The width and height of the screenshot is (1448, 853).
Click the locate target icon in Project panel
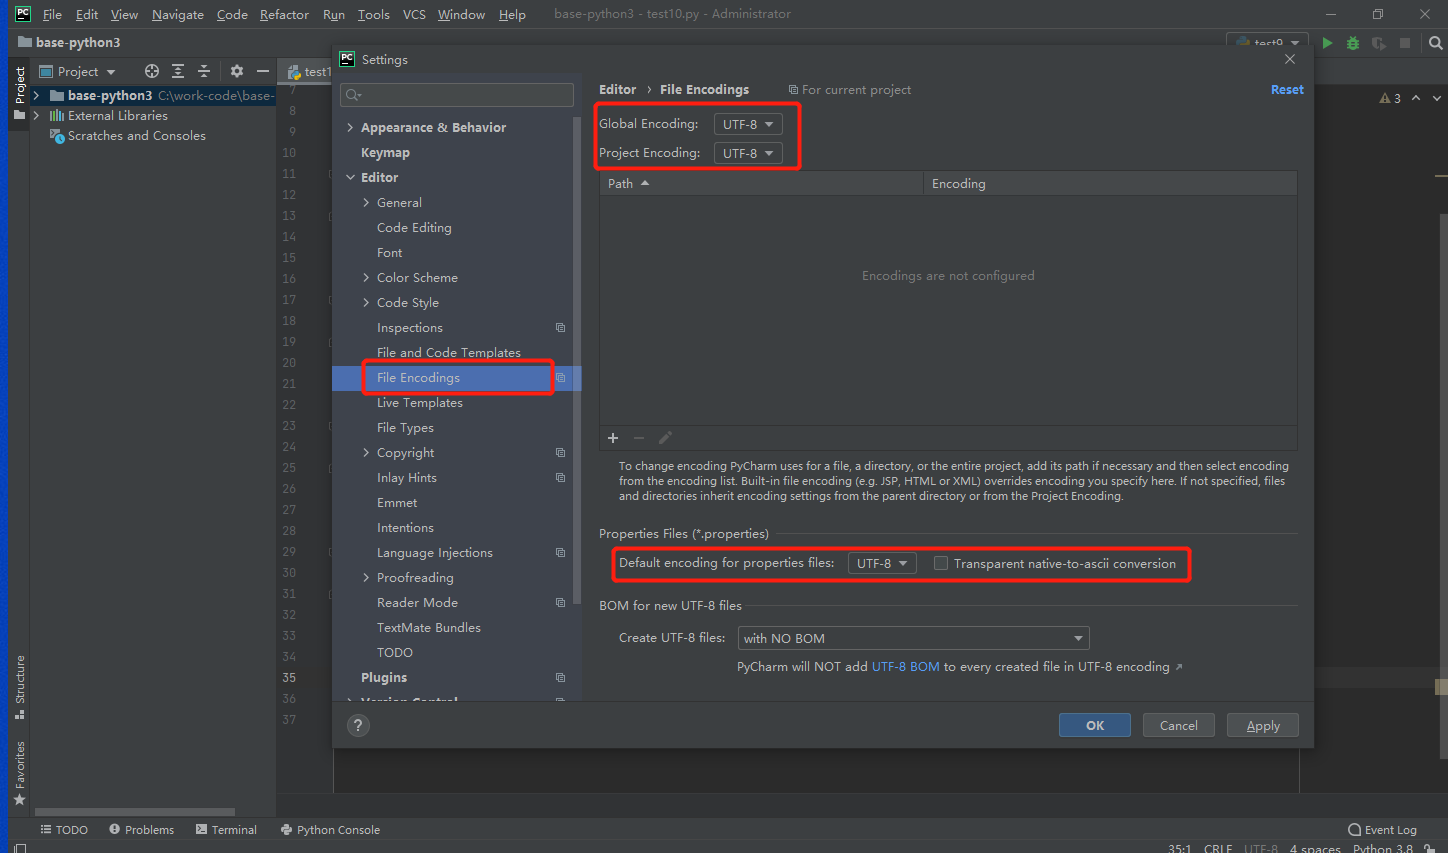point(152,71)
